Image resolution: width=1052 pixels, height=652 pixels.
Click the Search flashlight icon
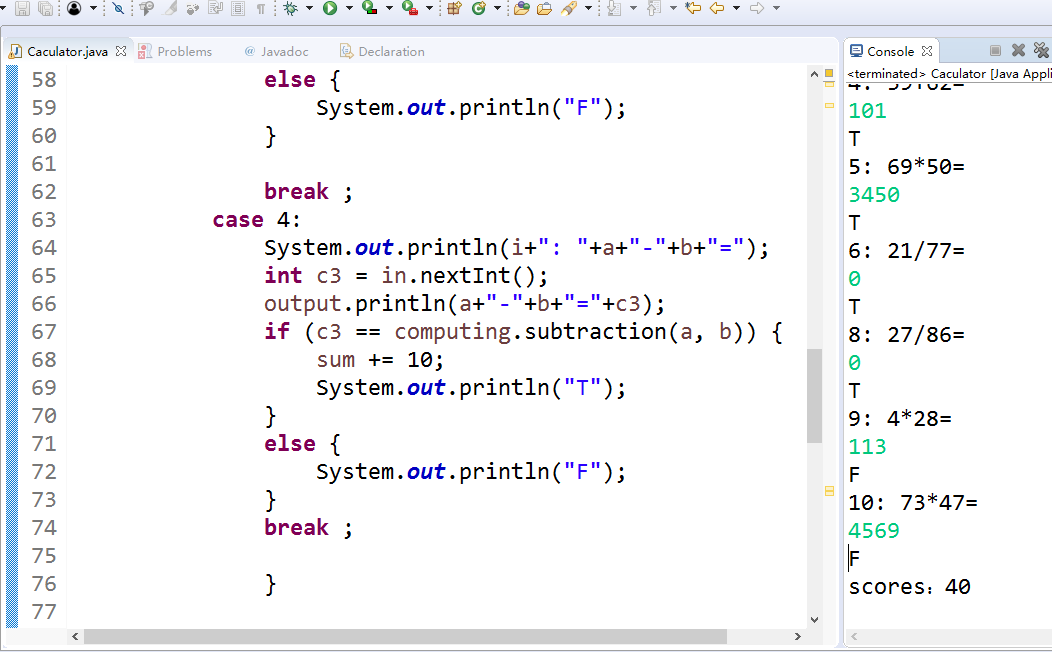click(569, 8)
